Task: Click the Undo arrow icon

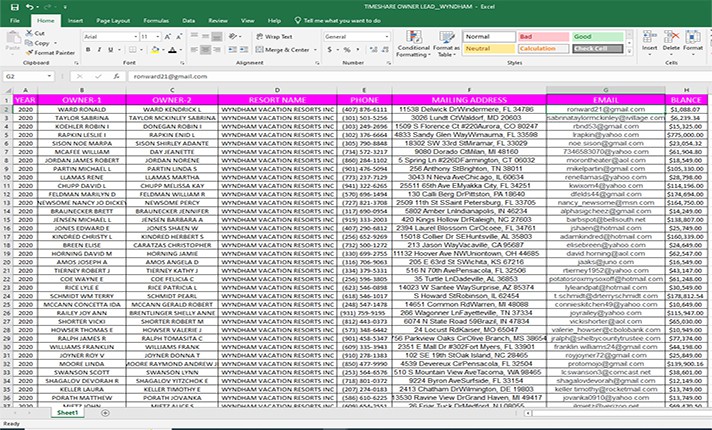Action: coord(29,7)
